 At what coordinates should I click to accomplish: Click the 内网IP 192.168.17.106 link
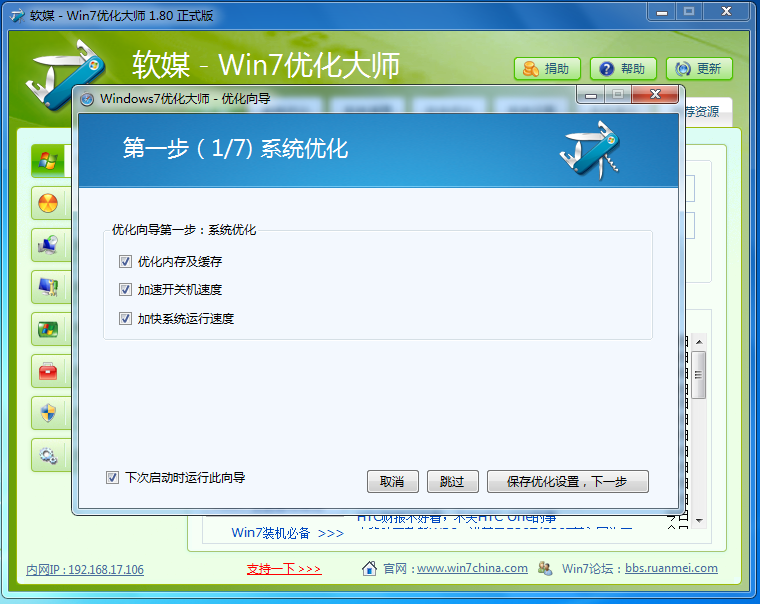point(85,570)
